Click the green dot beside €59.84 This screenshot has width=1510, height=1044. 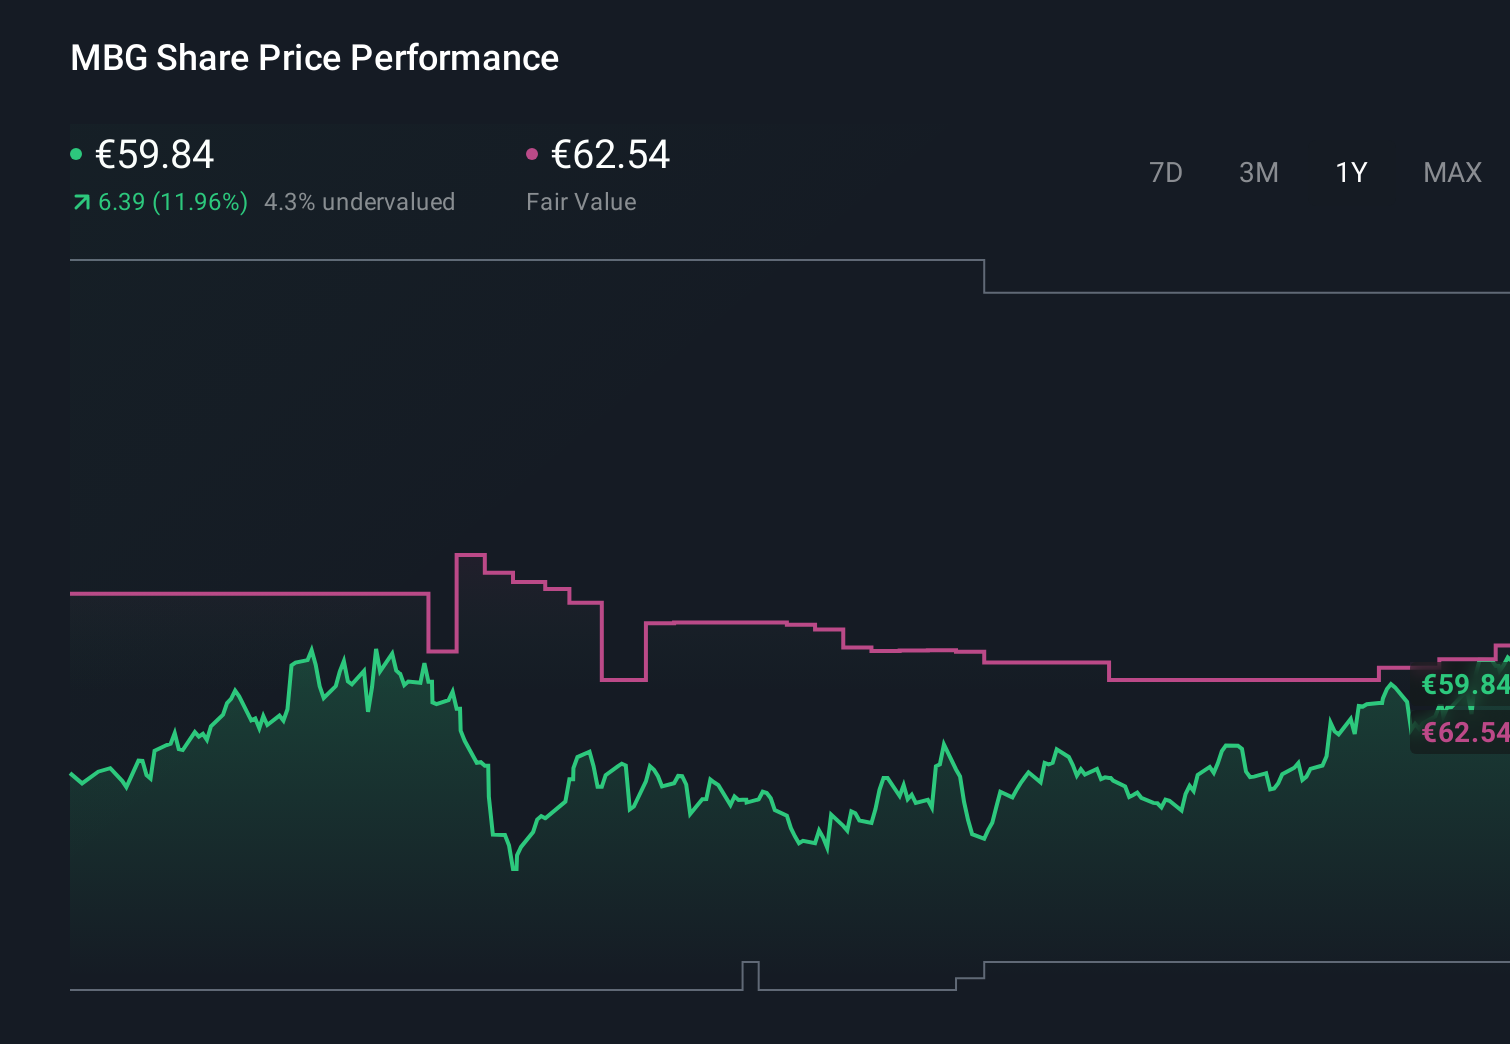pos(76,154)
